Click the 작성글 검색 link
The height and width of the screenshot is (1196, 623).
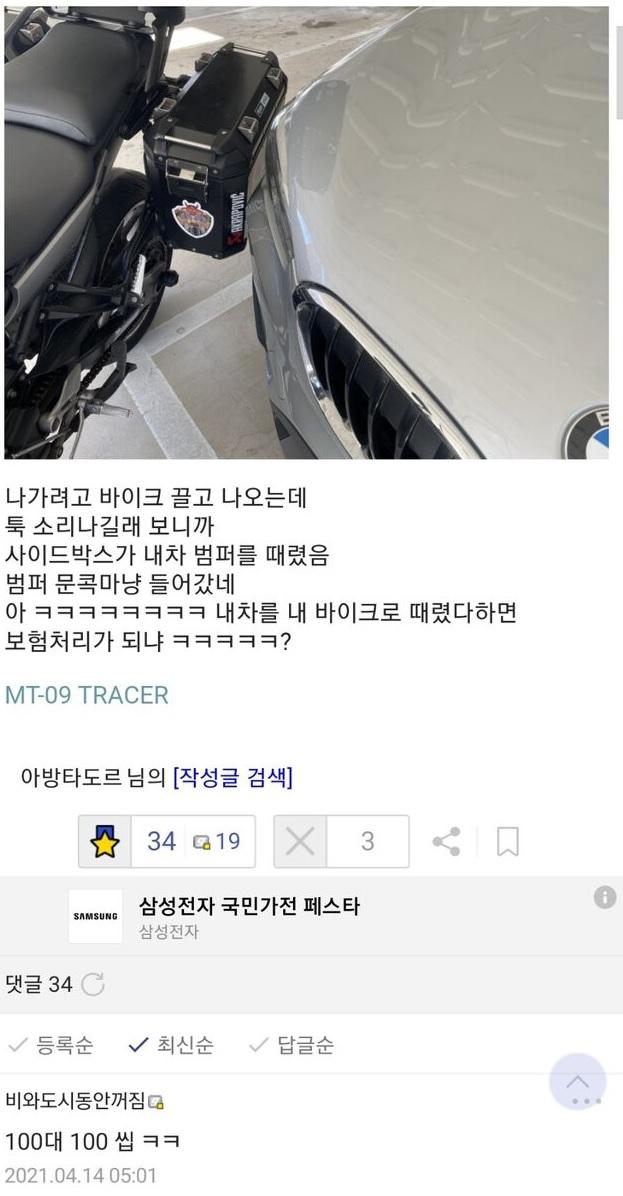tap(233, 778)
